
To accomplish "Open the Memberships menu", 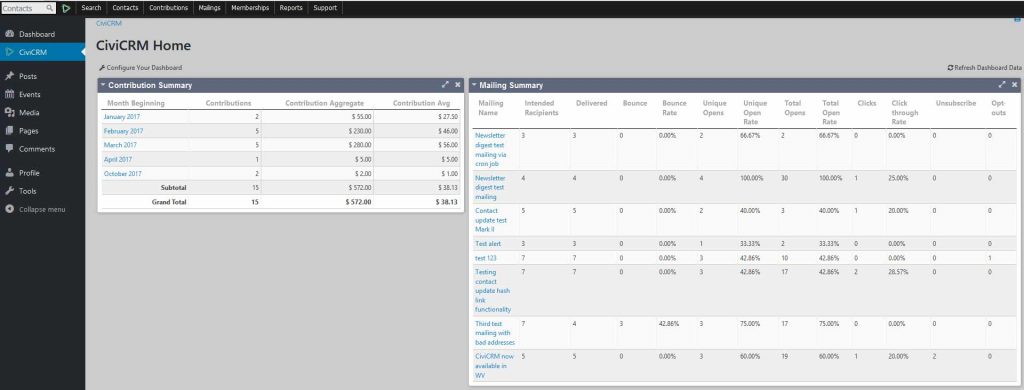I will [x=250, y=8].
